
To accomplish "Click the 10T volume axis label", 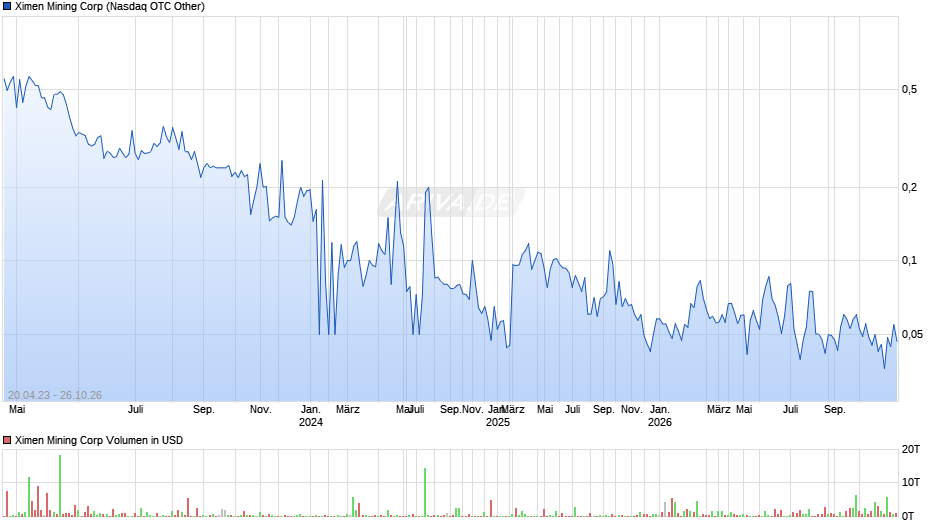I will pyautogui.click(x=911, y=482).
